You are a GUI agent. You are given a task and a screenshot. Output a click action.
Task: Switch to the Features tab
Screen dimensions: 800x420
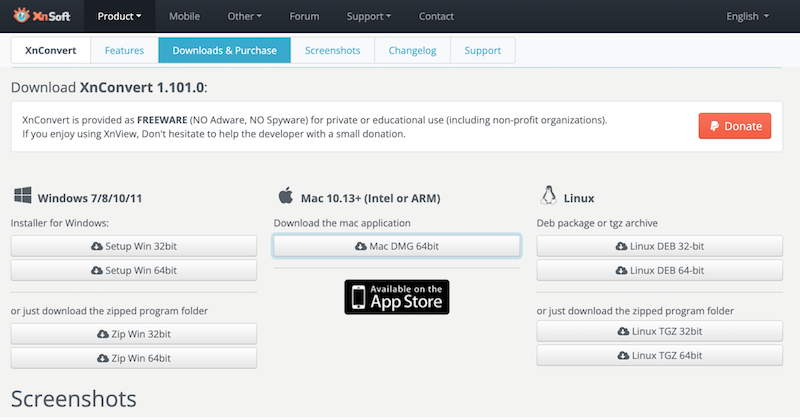tap(124, 51)
